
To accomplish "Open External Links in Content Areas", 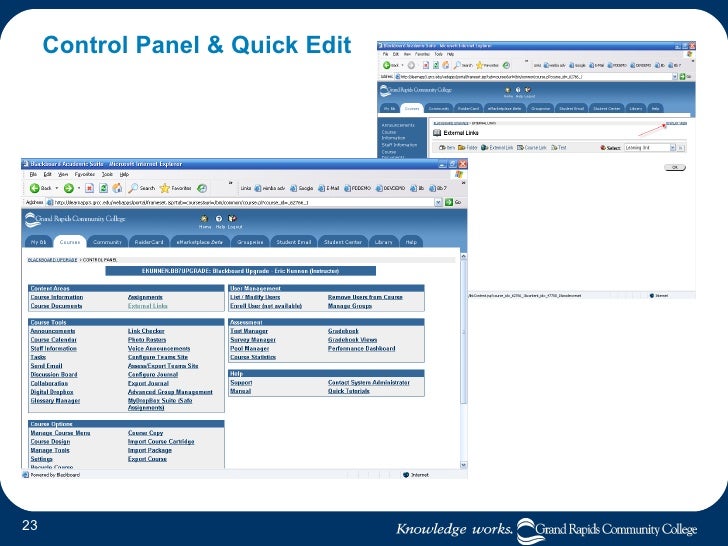I will click(148, 306).
